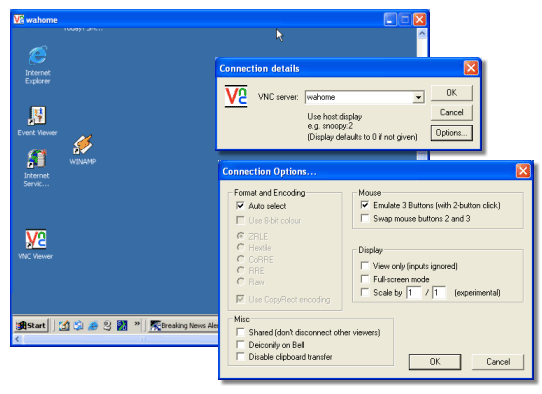The width and height of the screenshot is (542, 394).
Task: Expand quick launch overflow chevron
Action: point(137,323)
